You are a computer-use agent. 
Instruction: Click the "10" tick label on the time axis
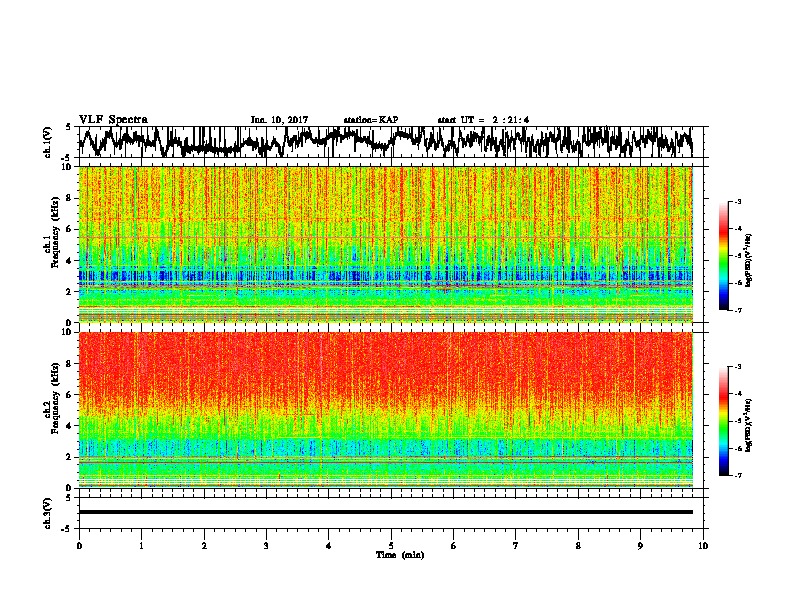pyautogui.click(x=703, y=546)
